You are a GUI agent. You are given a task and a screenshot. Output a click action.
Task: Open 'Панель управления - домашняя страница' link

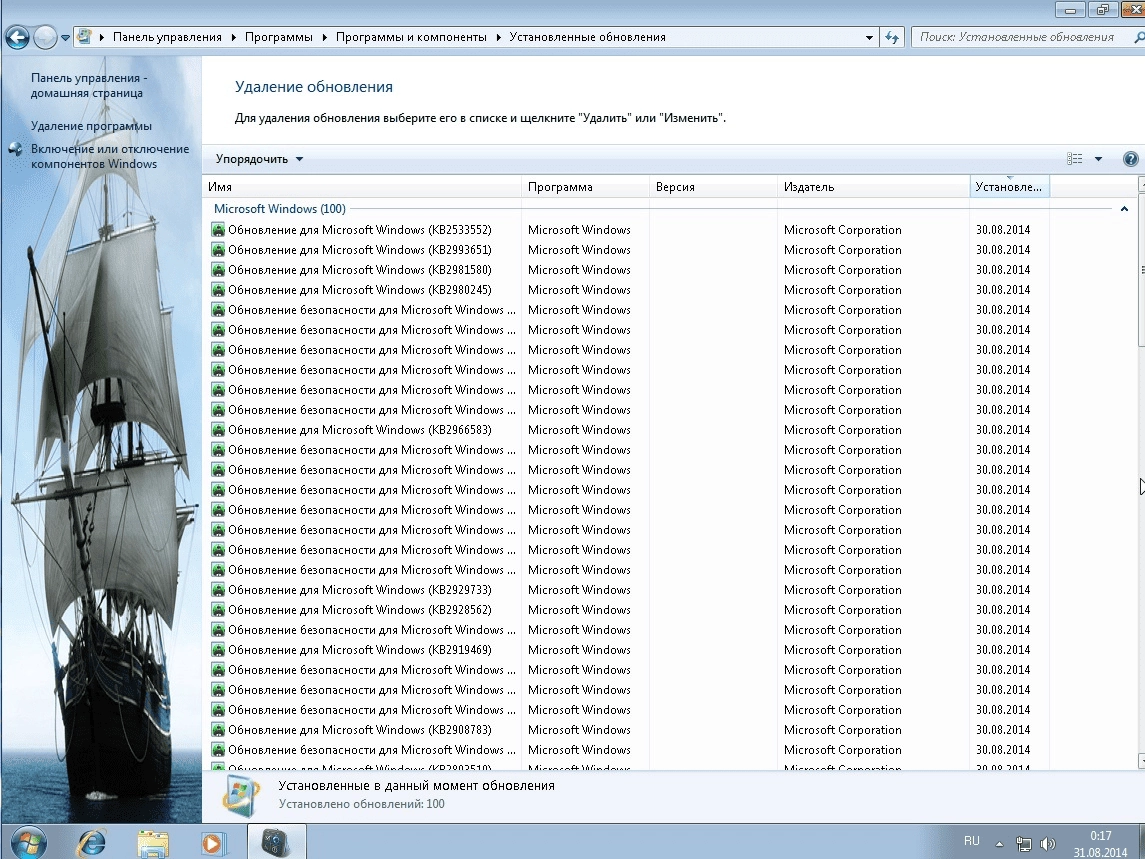point(89,85)
